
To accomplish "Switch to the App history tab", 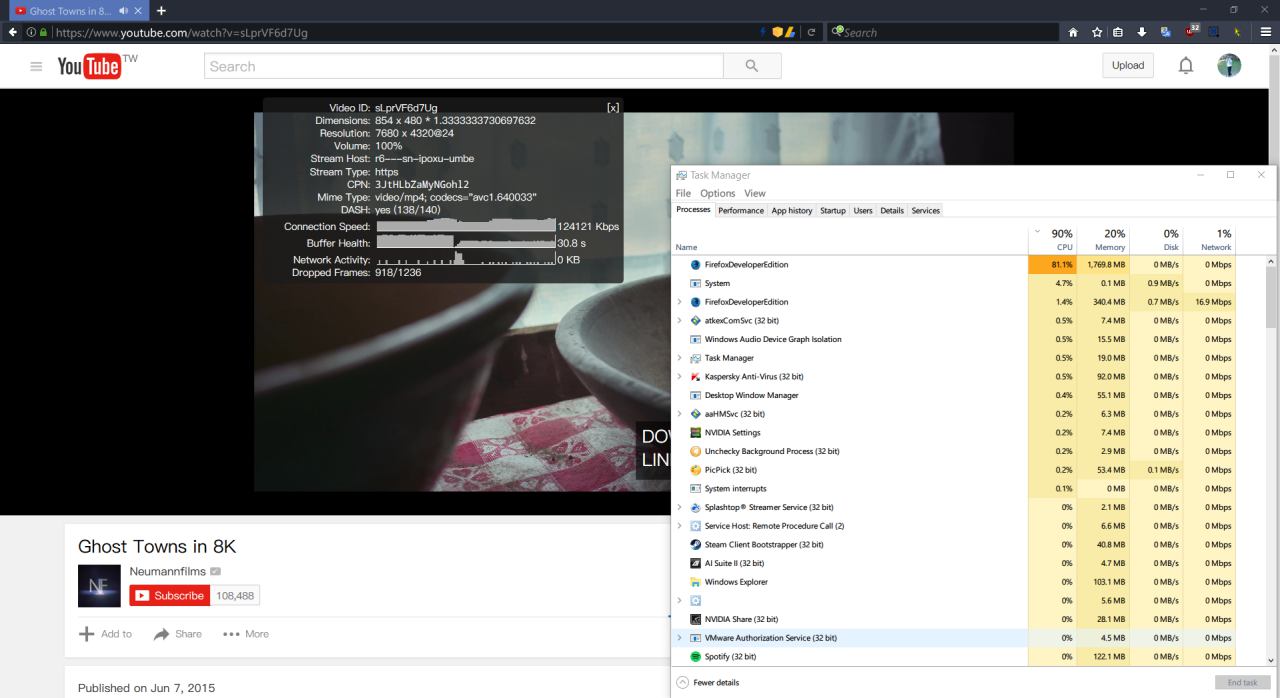I will coord(792,211).
